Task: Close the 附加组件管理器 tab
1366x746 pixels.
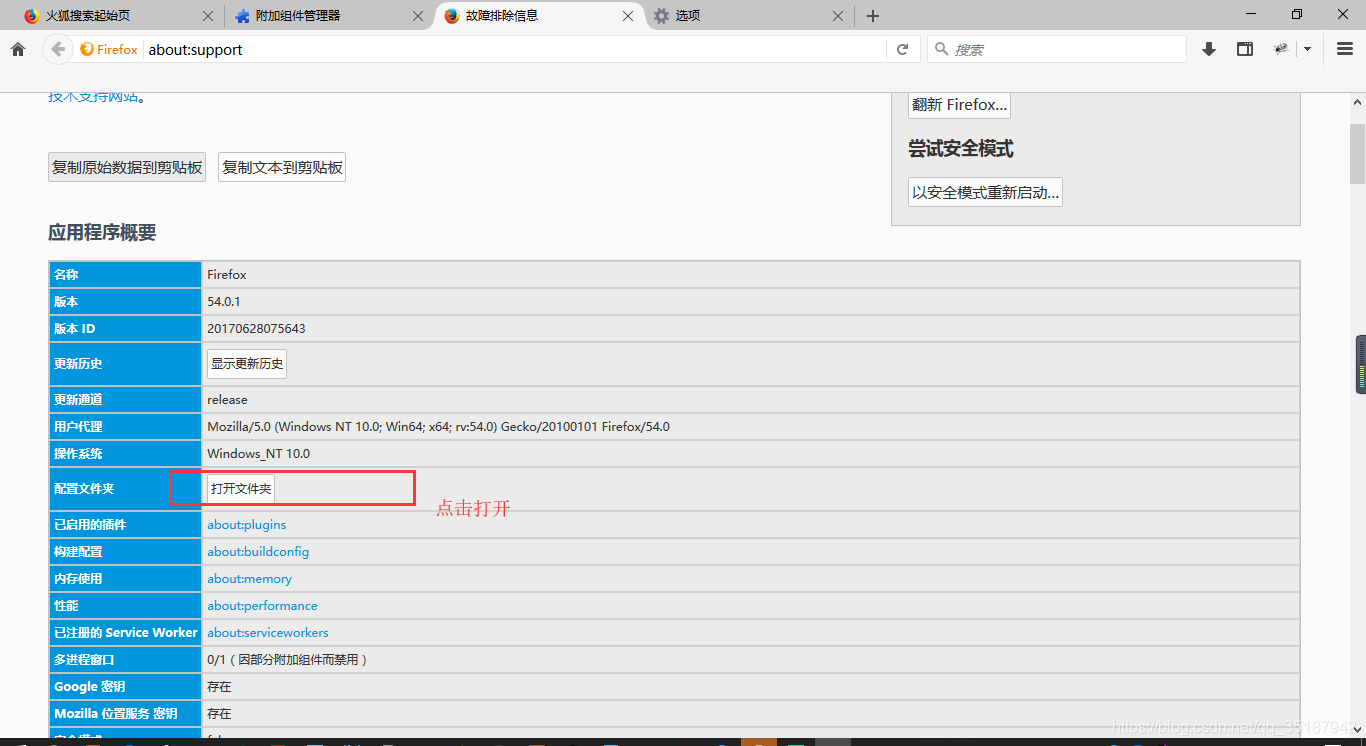Action: [x=416, y=16]
